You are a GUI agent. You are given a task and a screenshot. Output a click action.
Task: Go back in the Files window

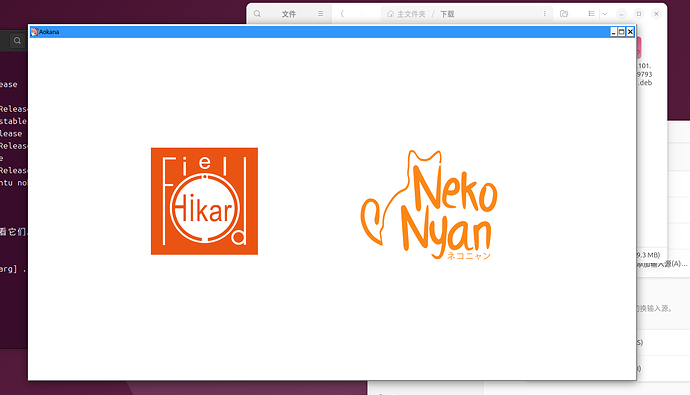[x=342, y=14]
